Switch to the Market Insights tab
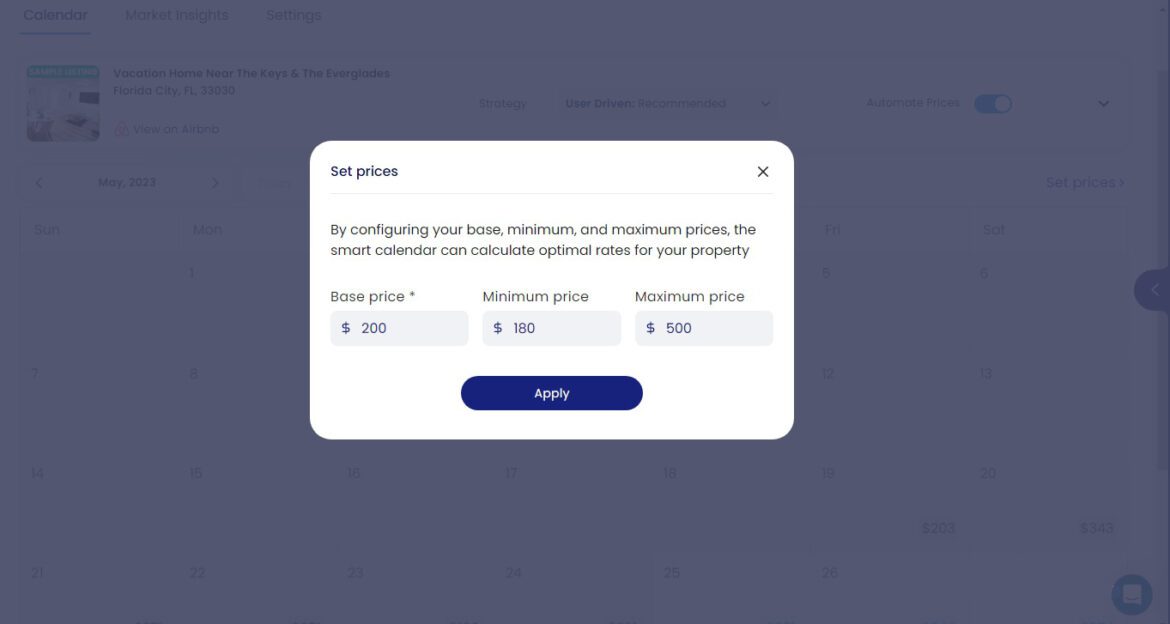The width and height of the screenshot is (1170, 624). 176,14
